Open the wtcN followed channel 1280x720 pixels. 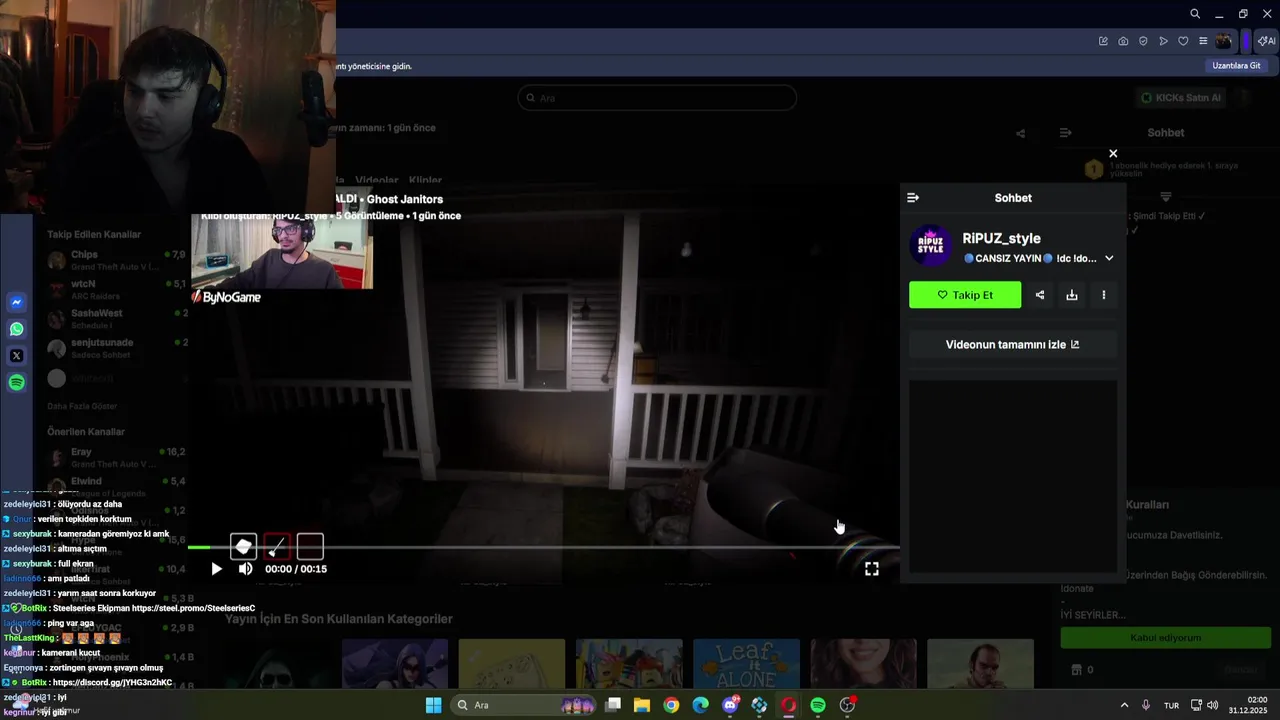coord(117,290)
